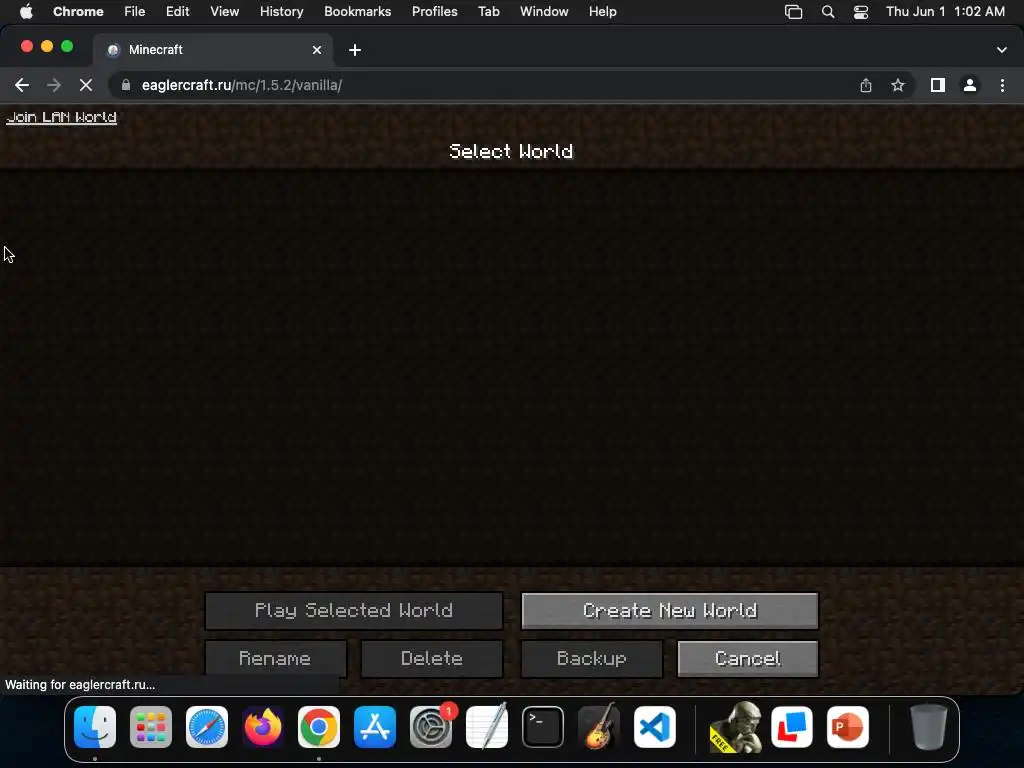Open Spotlight search in menu bar
Image resolution: width=1024 pixels, height=768 pixels.
pos(827,12)
